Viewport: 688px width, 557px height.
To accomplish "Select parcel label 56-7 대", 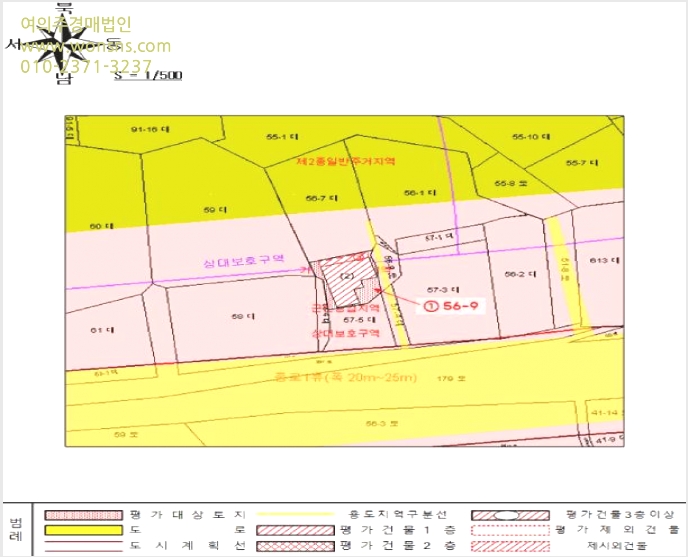I will tap(322, 198).
